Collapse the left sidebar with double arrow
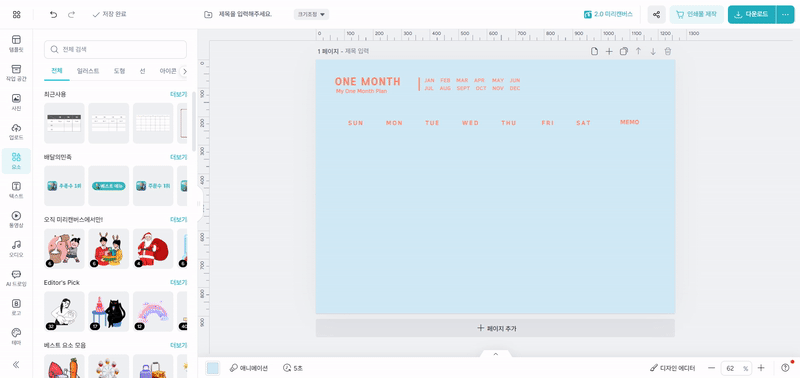 [16, 364]
